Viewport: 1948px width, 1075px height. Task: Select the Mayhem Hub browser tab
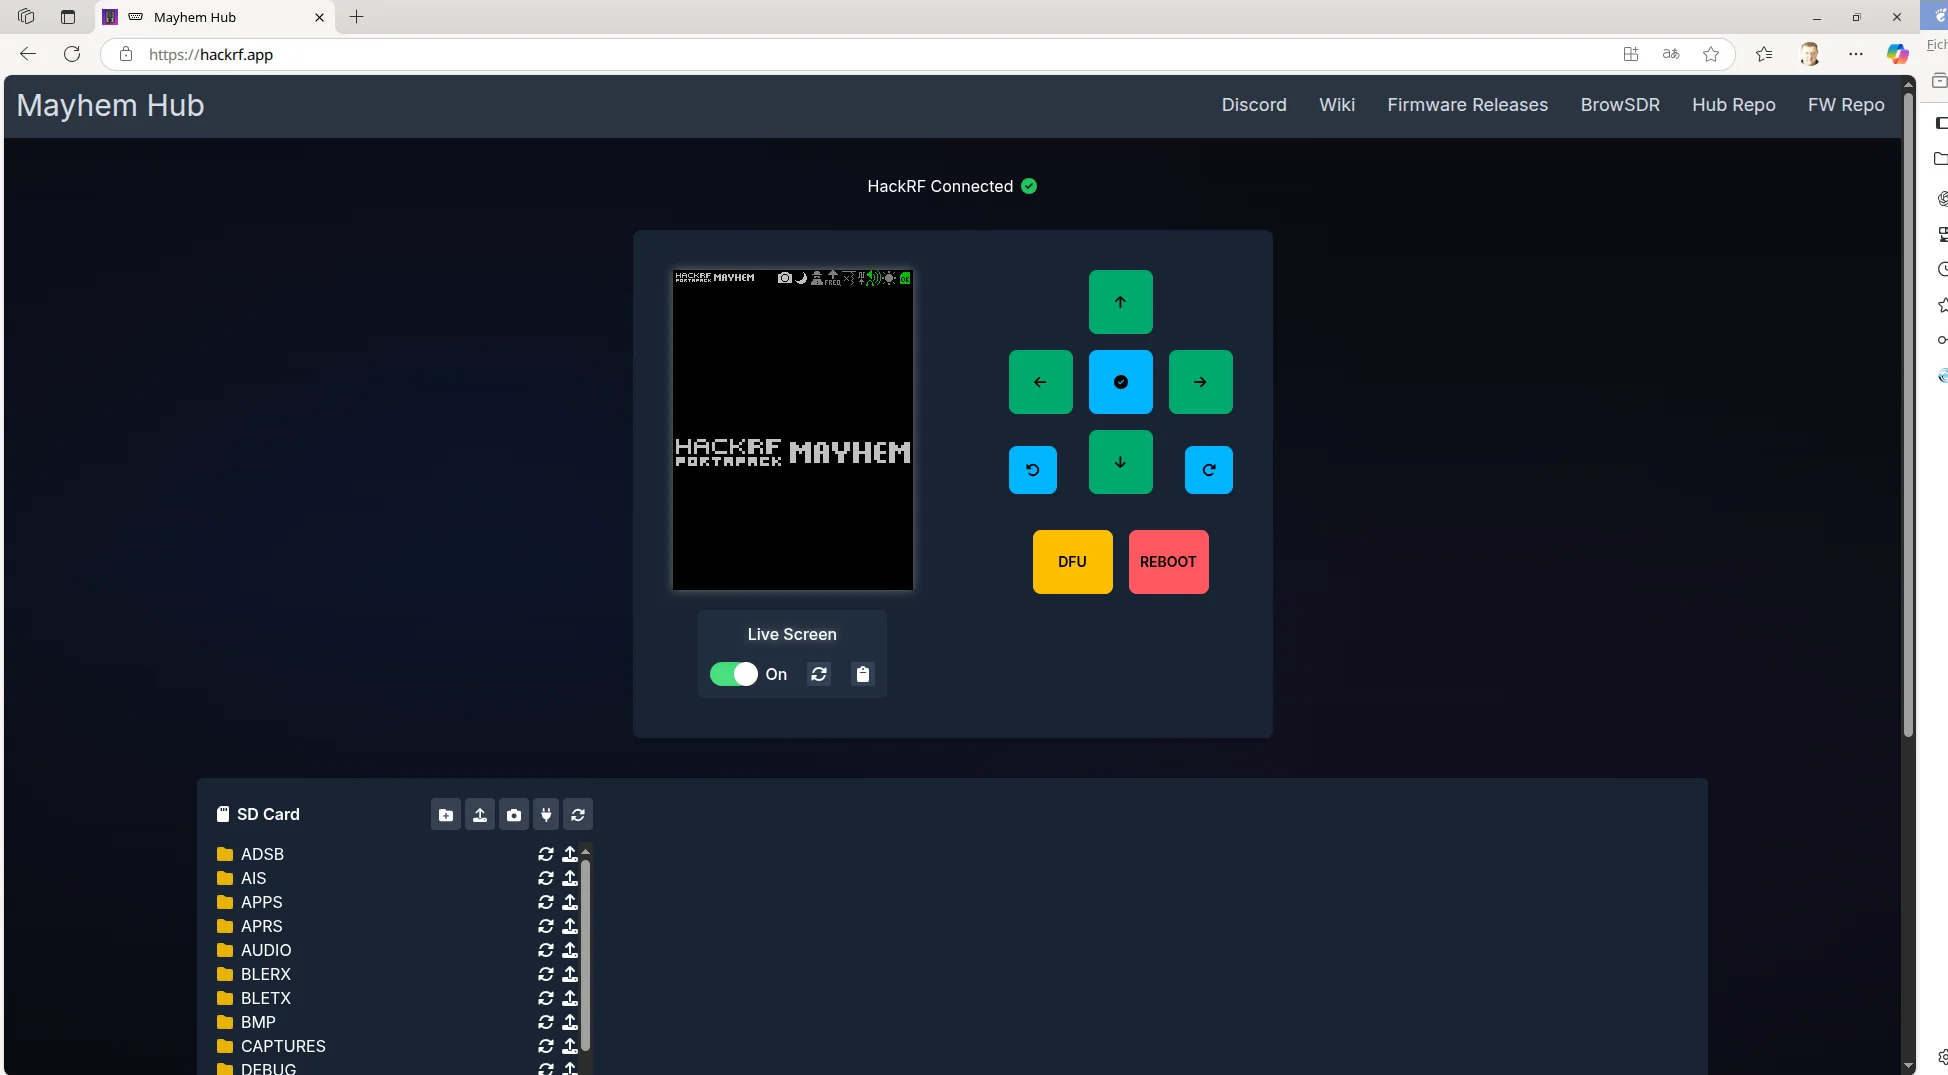click(x=215, y=17)
